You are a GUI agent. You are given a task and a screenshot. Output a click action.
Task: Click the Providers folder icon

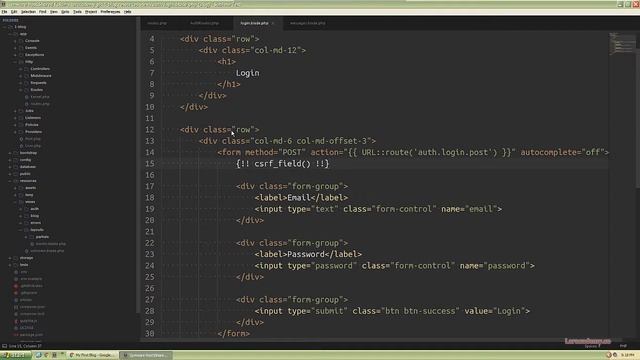(x=21, y=132)
